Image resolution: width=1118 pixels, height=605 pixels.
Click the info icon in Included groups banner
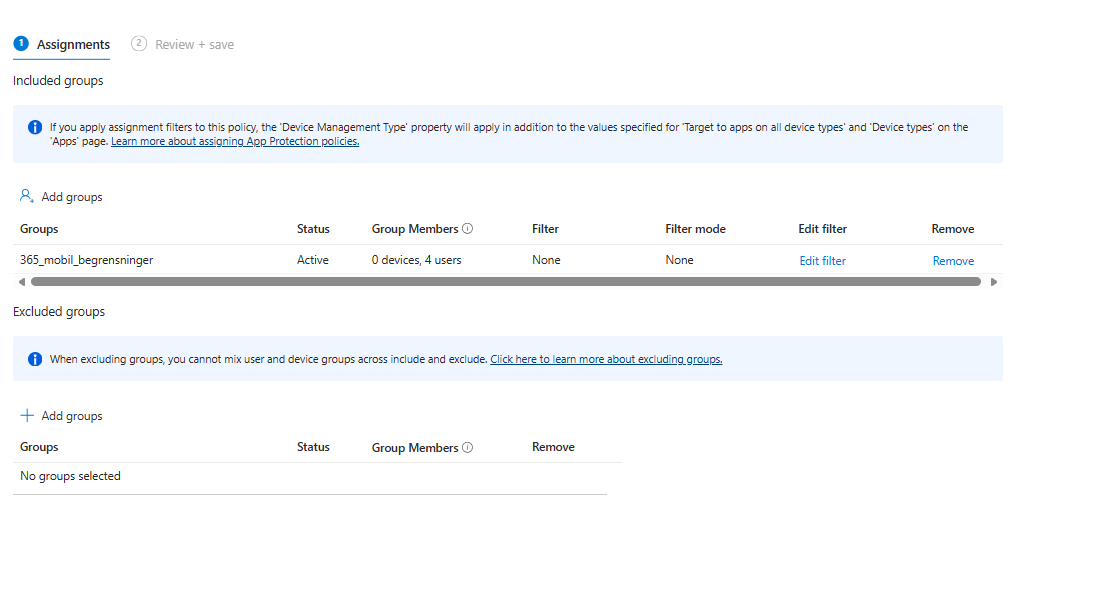(x=35, y=128)
